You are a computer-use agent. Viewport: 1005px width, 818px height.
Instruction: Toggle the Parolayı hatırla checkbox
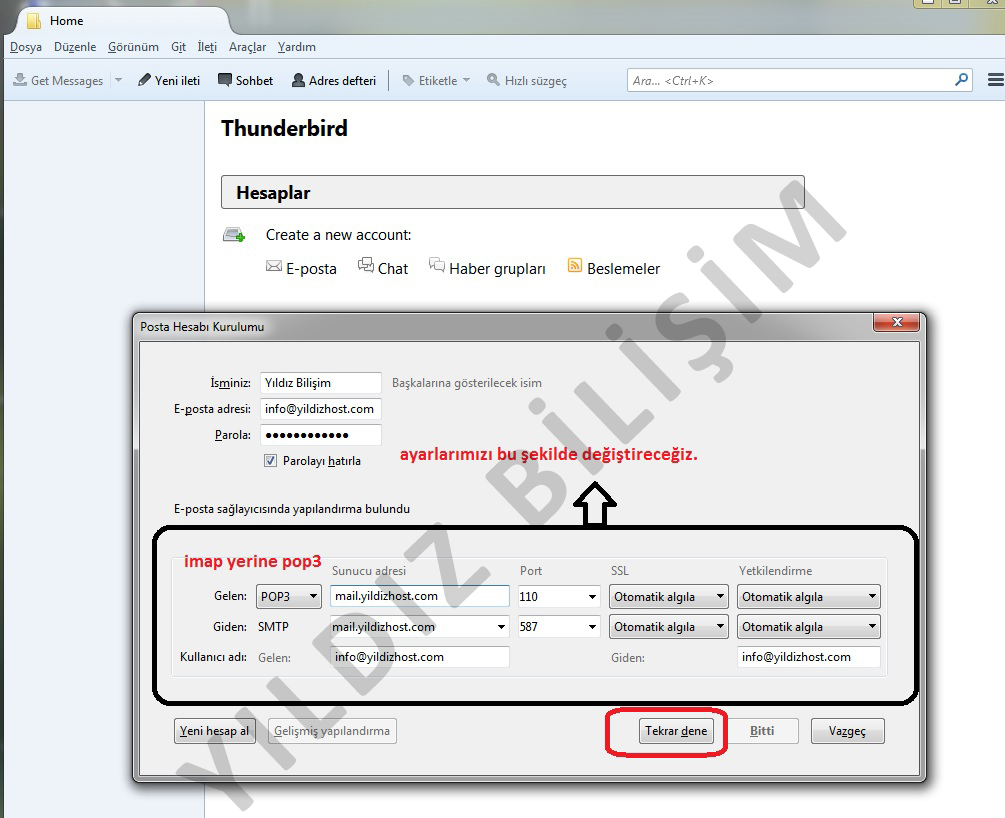[270, 460]
